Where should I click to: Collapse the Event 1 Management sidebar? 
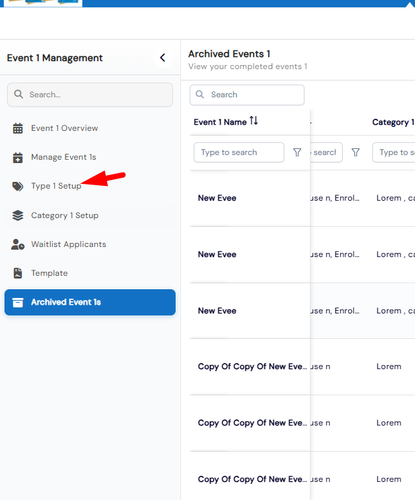click(x=163, y=58)
